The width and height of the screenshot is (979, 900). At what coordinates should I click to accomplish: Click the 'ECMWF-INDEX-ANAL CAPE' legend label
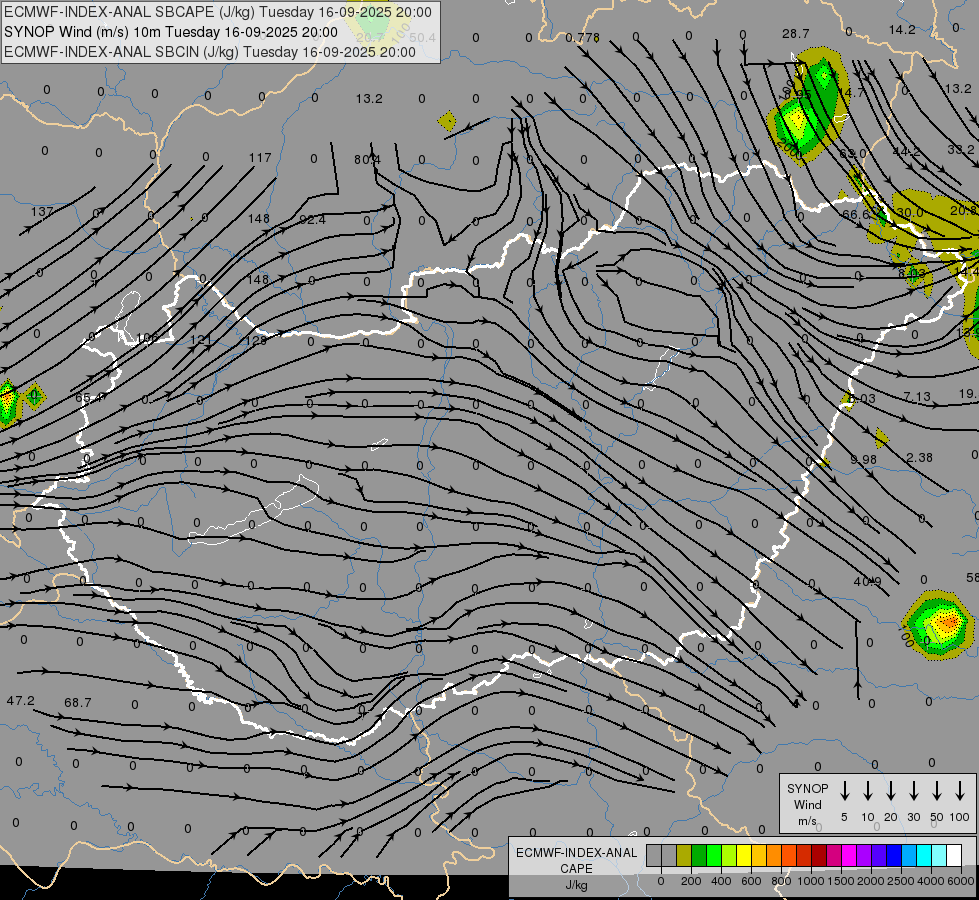click(576, 860)
